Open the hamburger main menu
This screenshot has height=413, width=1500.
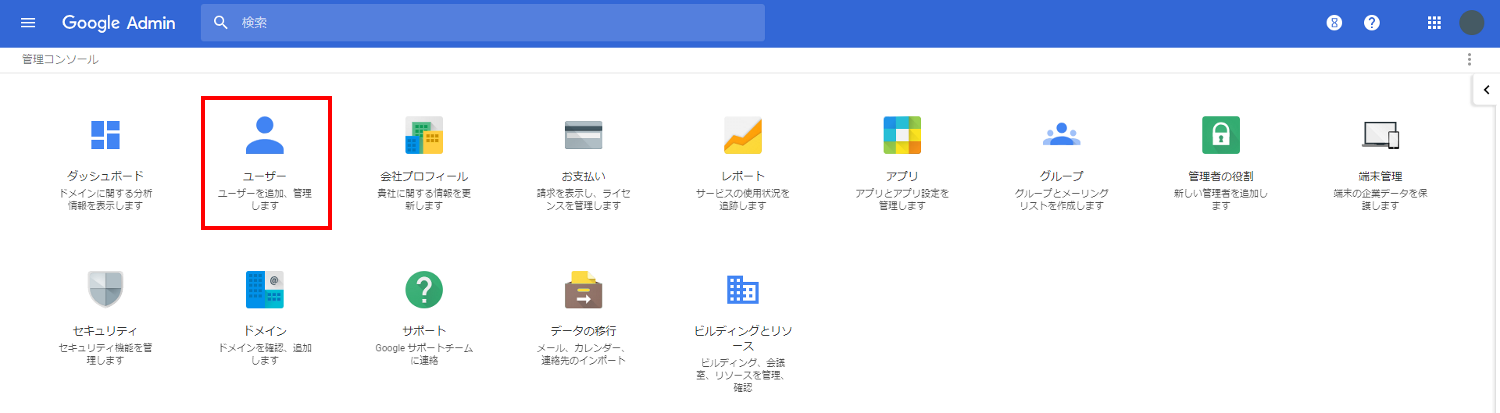point(28,22)
